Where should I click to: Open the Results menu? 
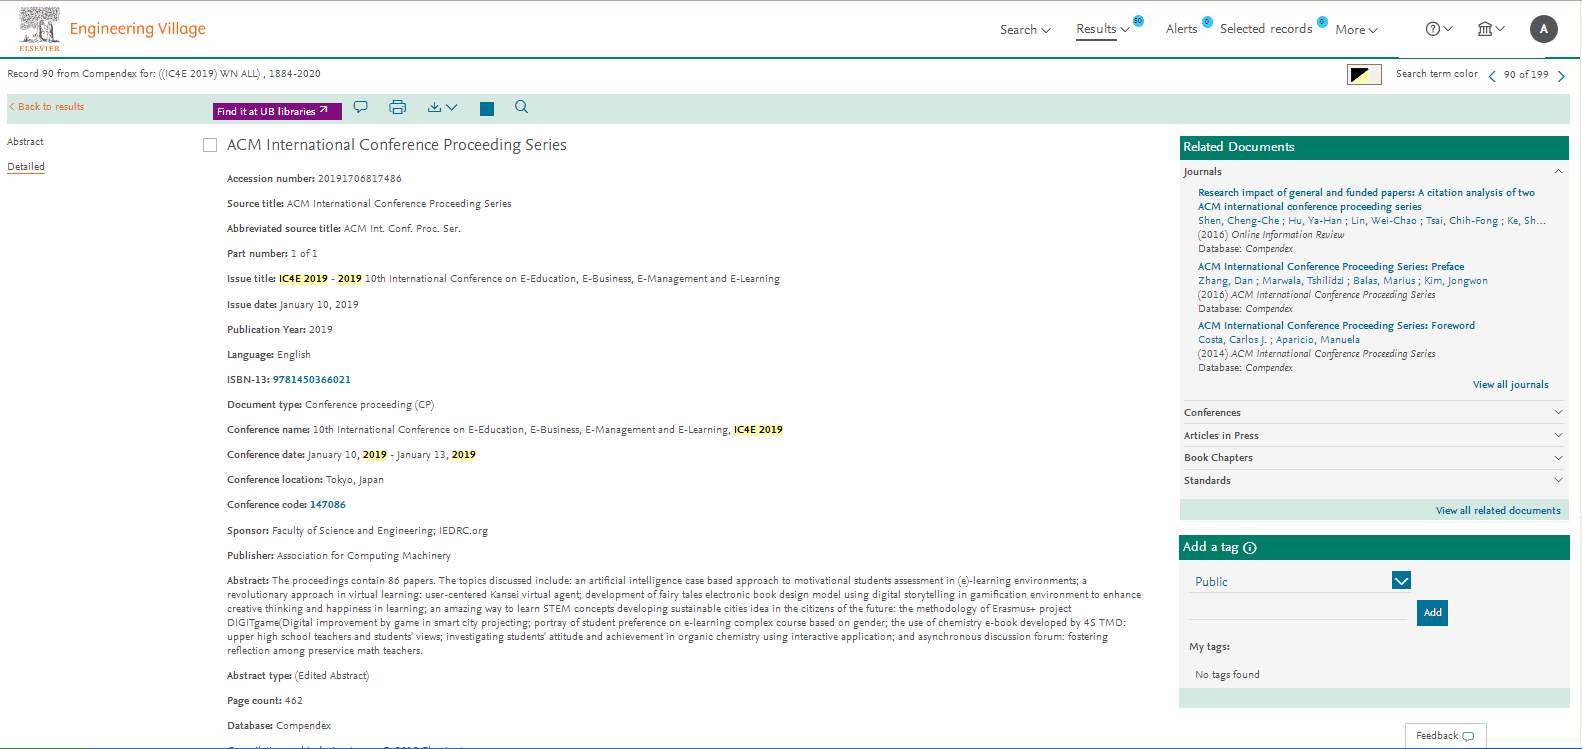[1103, 29]
